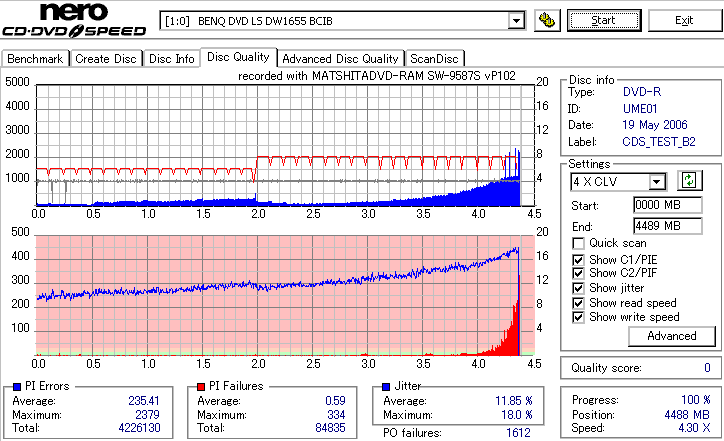Click the disc type value DVD-R
This screenshot has width=724, height=441.
pos(642,92)
